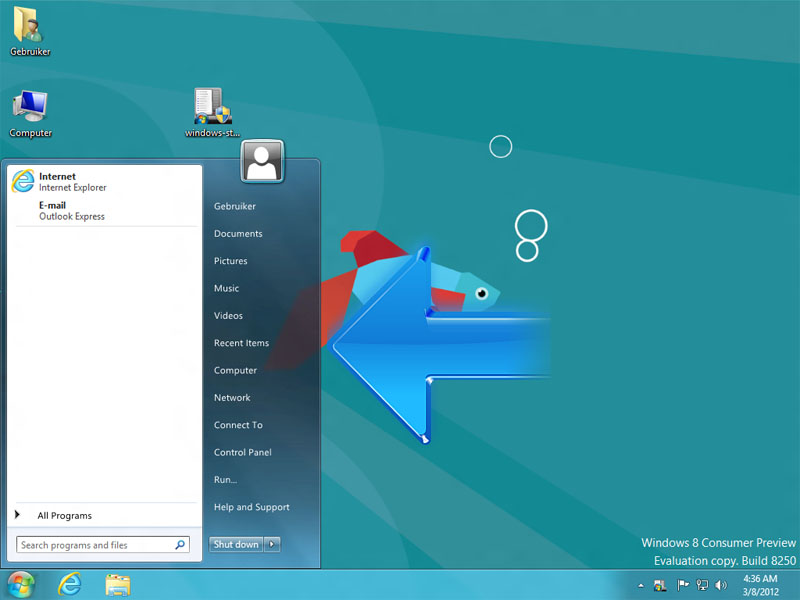The image size is (800, 600).
Task: Open E-mail Outlook Express entry
Action: point(105,211)
